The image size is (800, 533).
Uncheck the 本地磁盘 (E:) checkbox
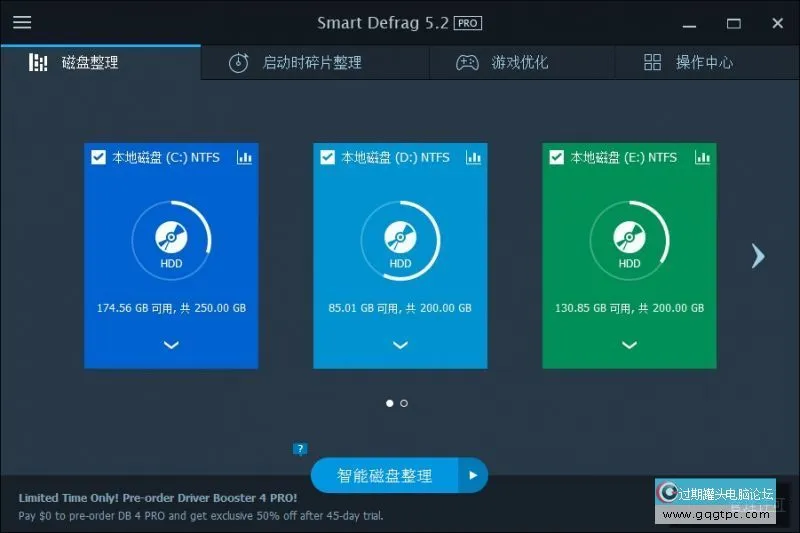556,157
